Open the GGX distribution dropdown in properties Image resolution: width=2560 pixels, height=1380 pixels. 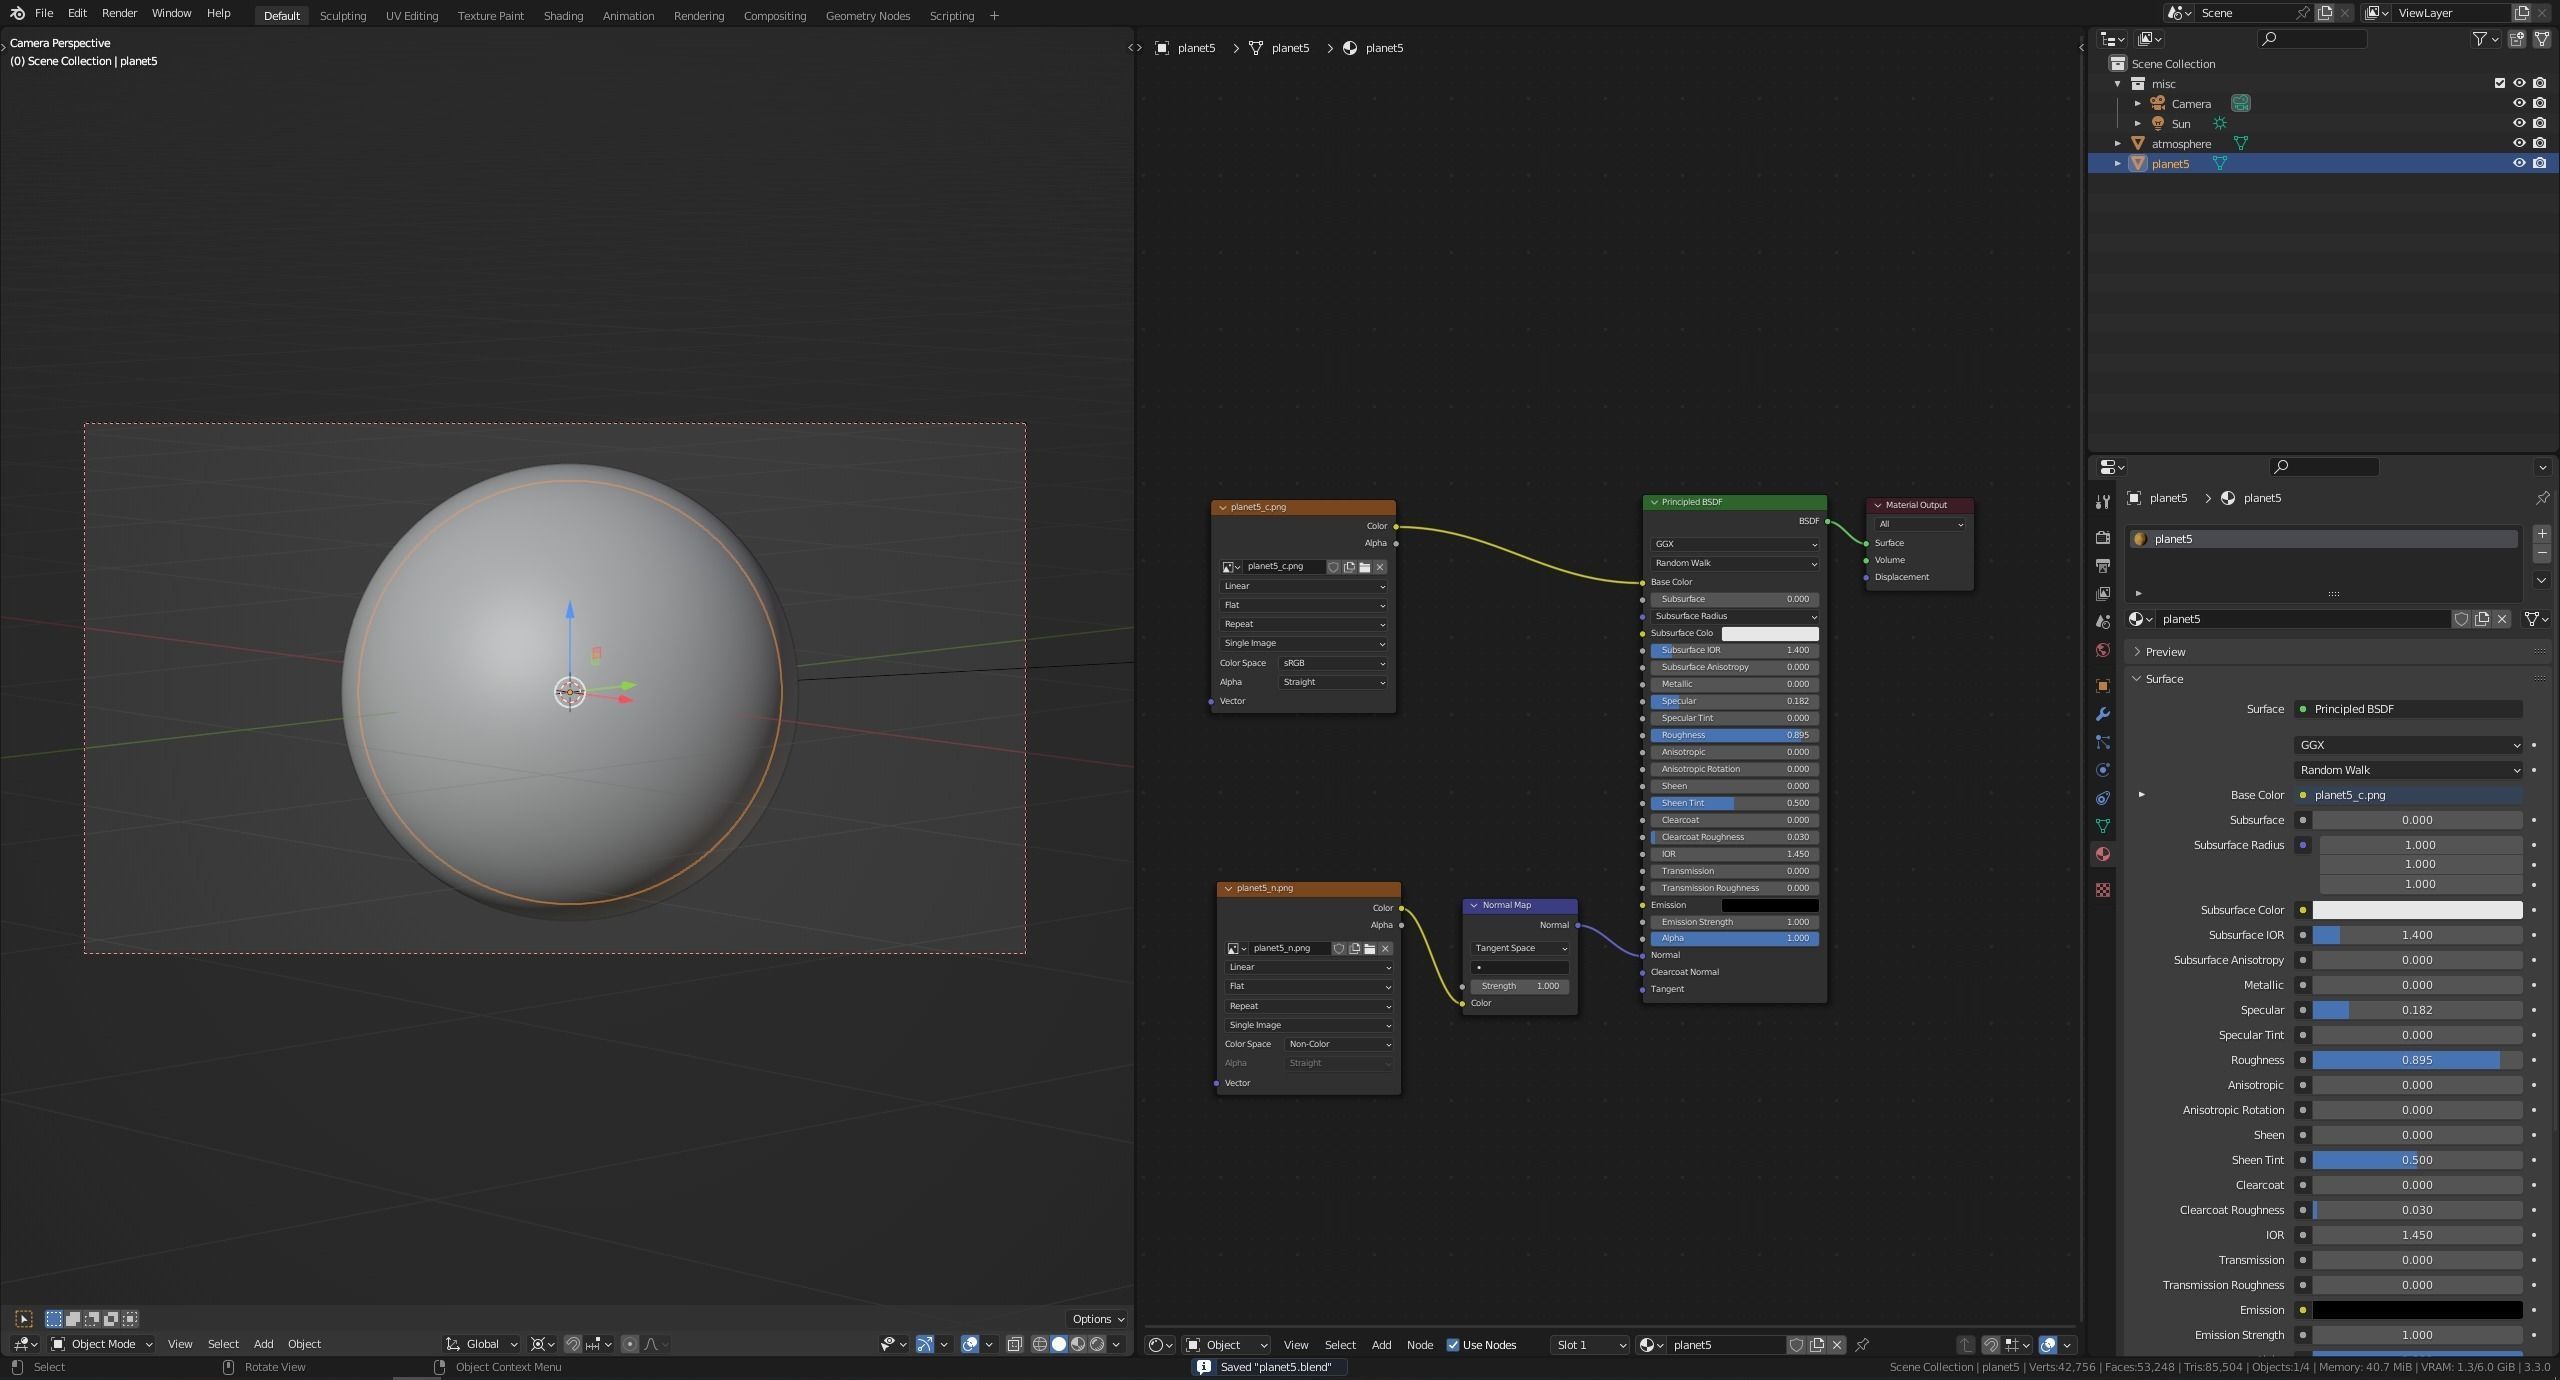point(2407,745)
